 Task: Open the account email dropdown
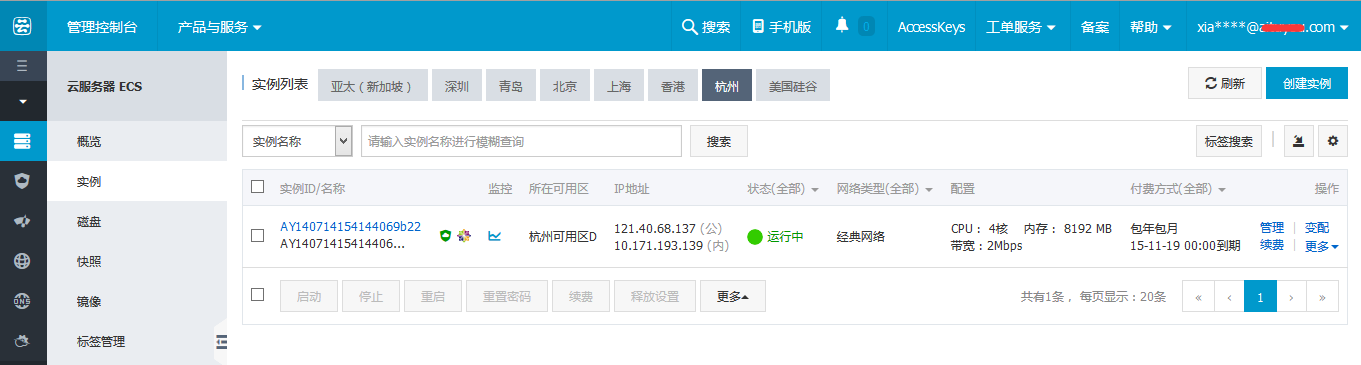tap(1272, 27)
